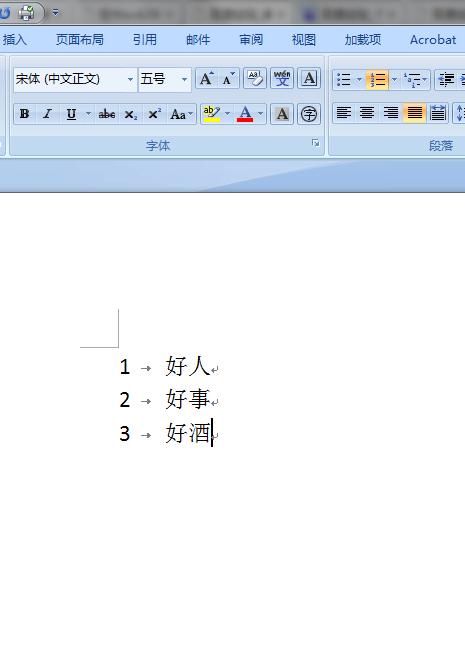Select list number 1
The image size is (465, 658).
pos(125,367)
